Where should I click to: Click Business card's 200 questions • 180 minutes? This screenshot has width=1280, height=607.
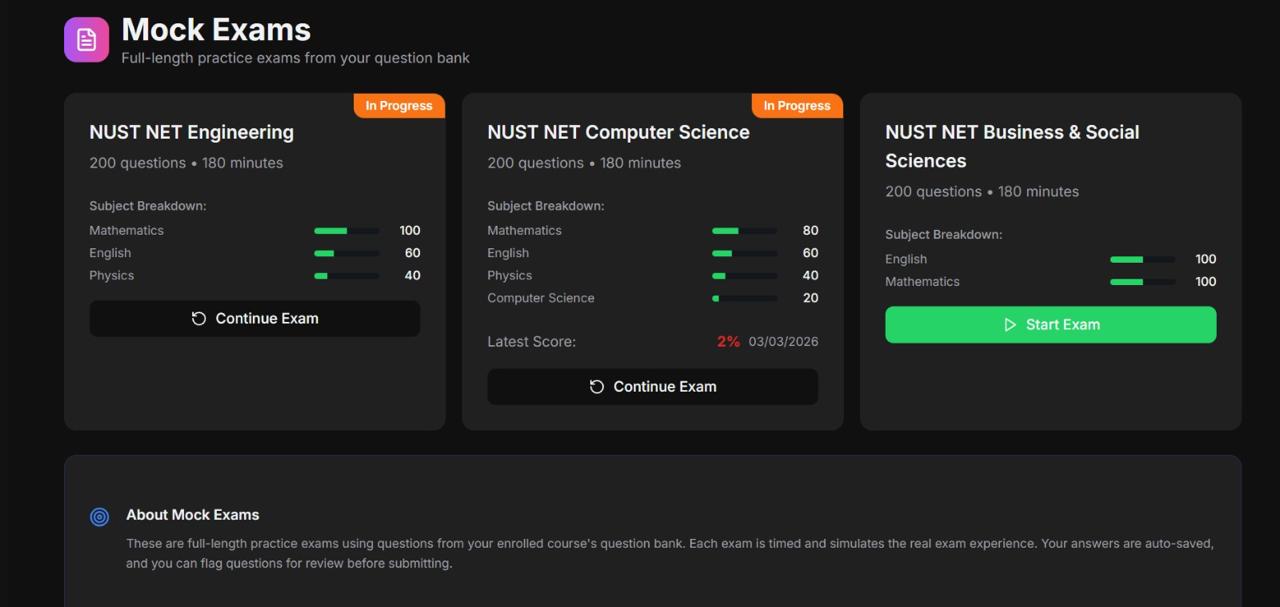(x=982, y=191)
